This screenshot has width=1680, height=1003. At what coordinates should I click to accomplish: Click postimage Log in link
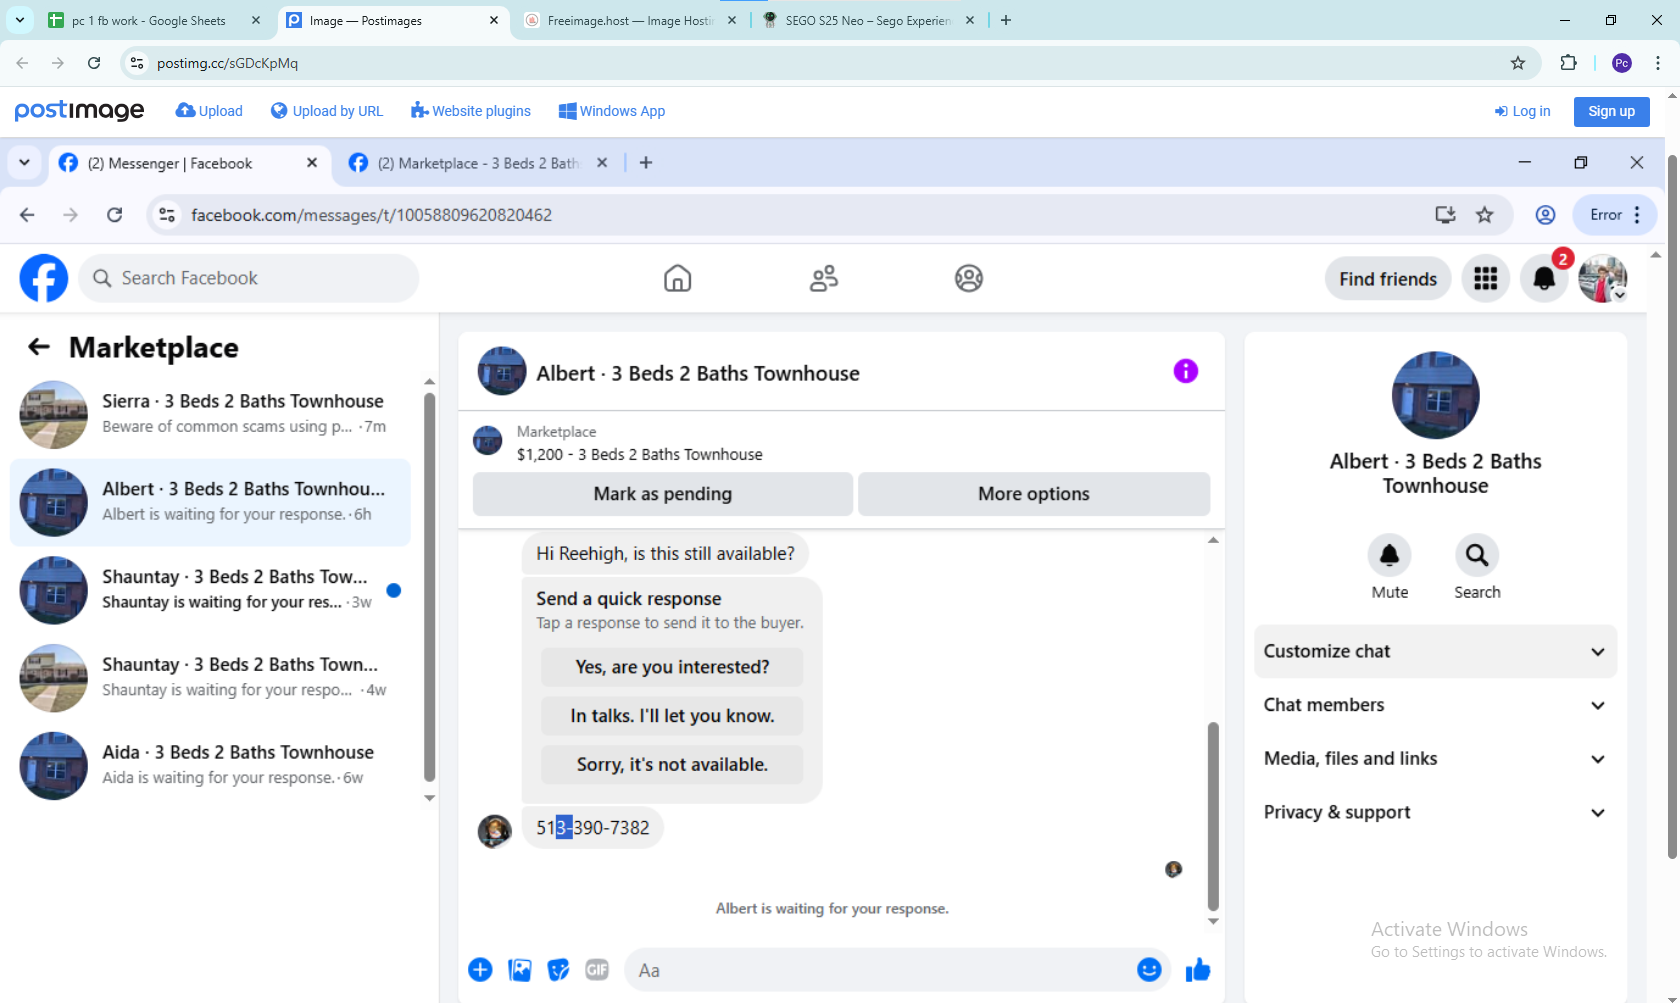point(1523,111)
